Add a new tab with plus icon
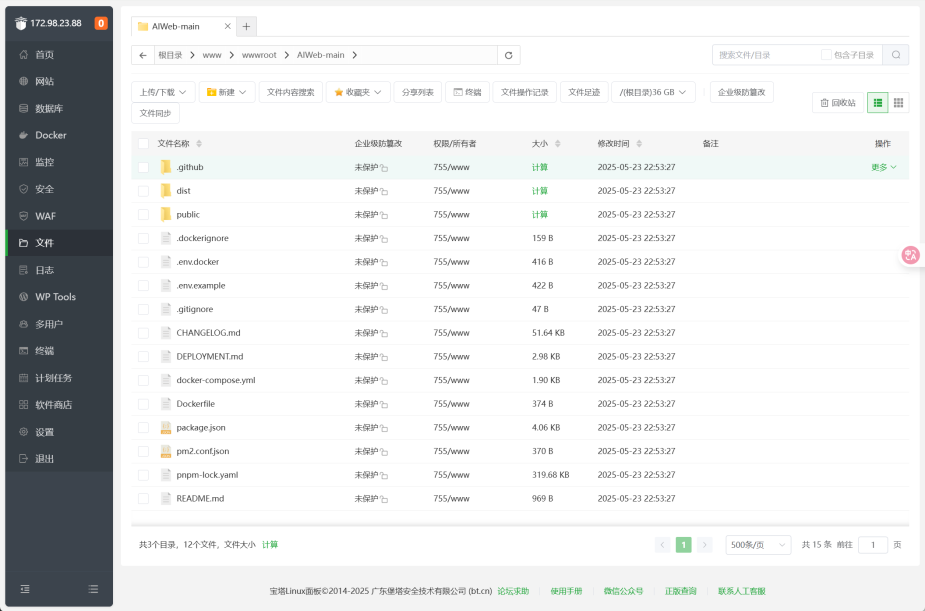The height and width of the screenshot is (611, 925). (x=247, y=27)
